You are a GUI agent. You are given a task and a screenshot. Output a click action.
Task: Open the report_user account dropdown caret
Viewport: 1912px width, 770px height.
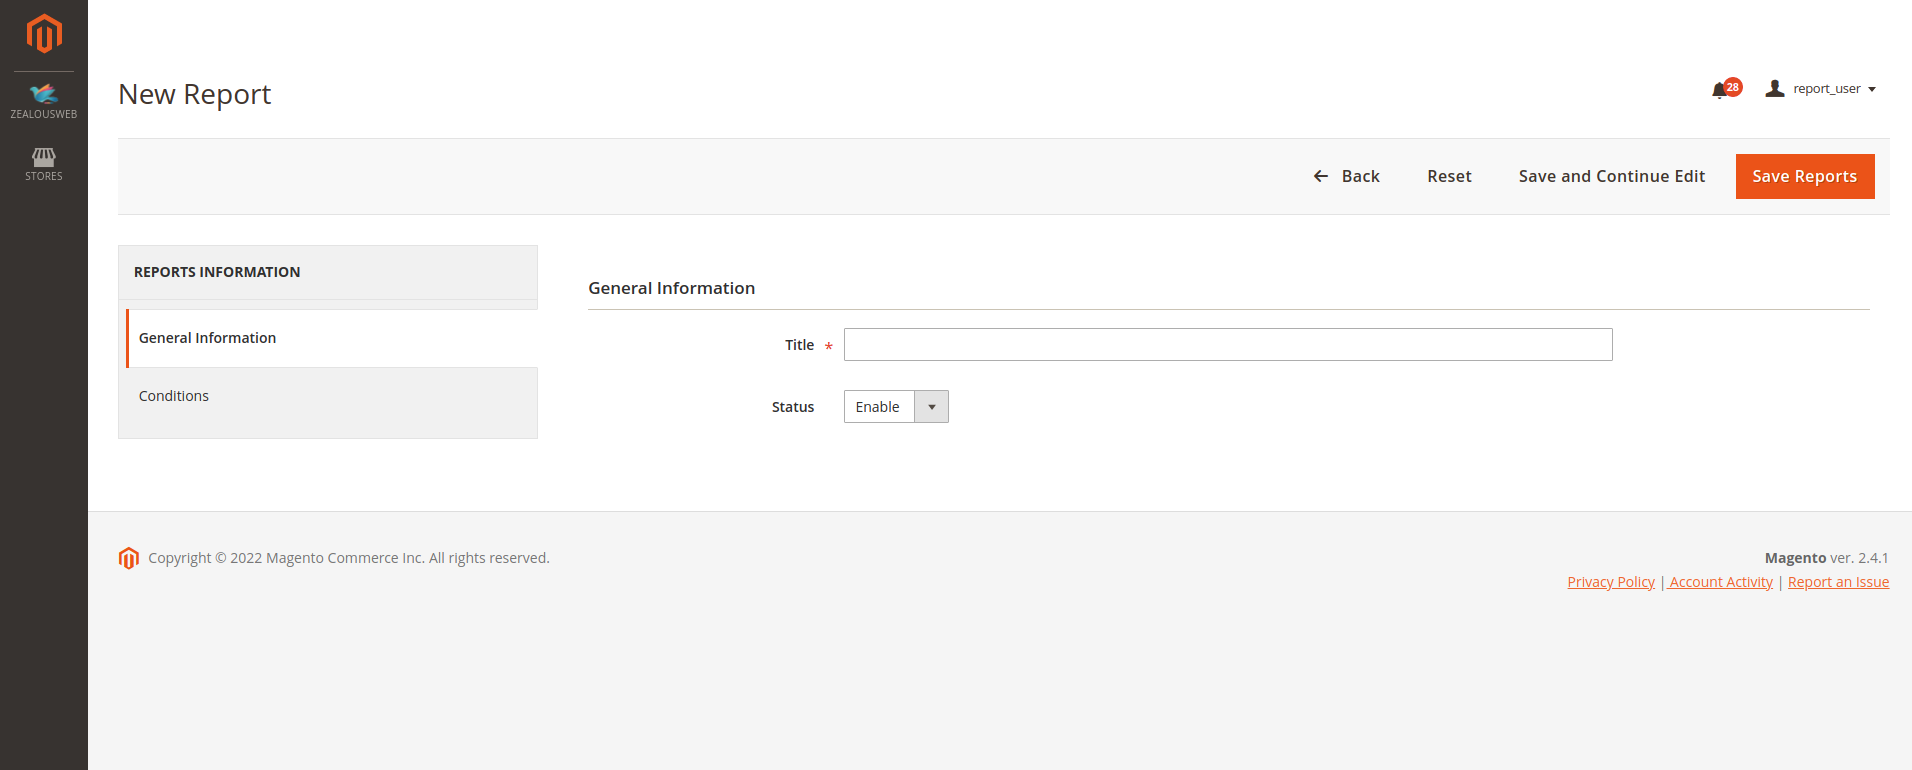click(1872, 89)
